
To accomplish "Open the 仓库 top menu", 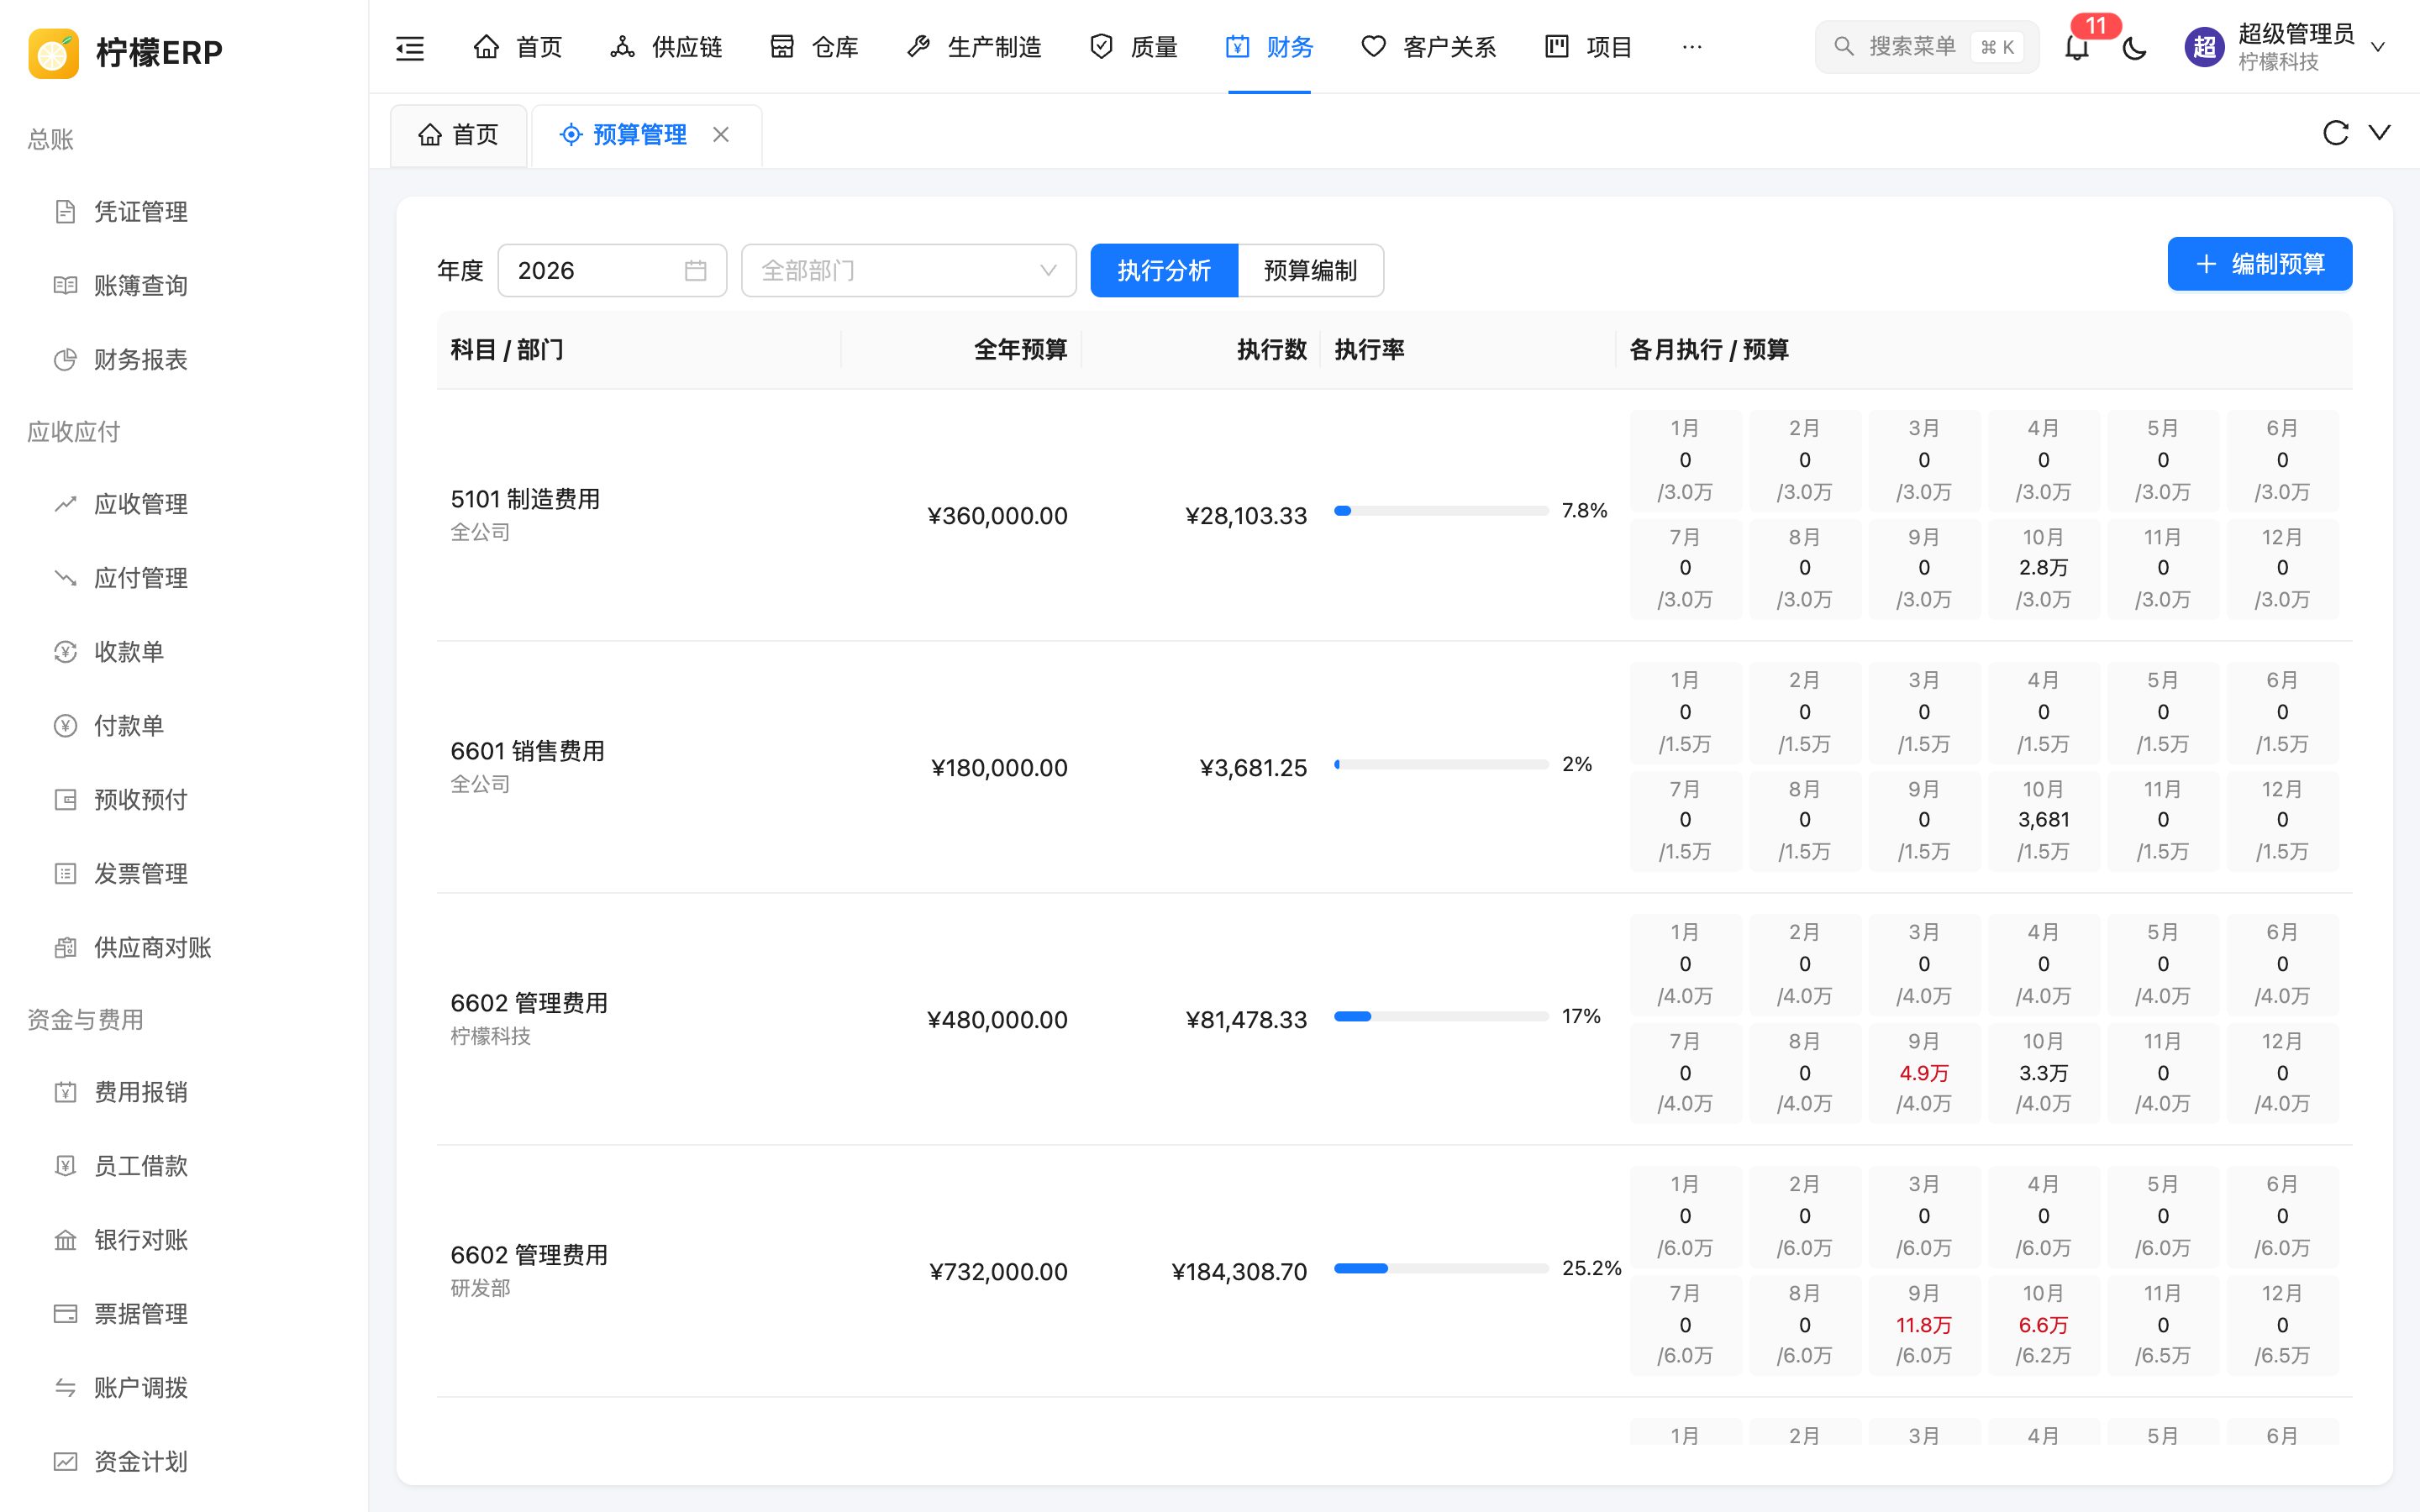I will (814, 47).
